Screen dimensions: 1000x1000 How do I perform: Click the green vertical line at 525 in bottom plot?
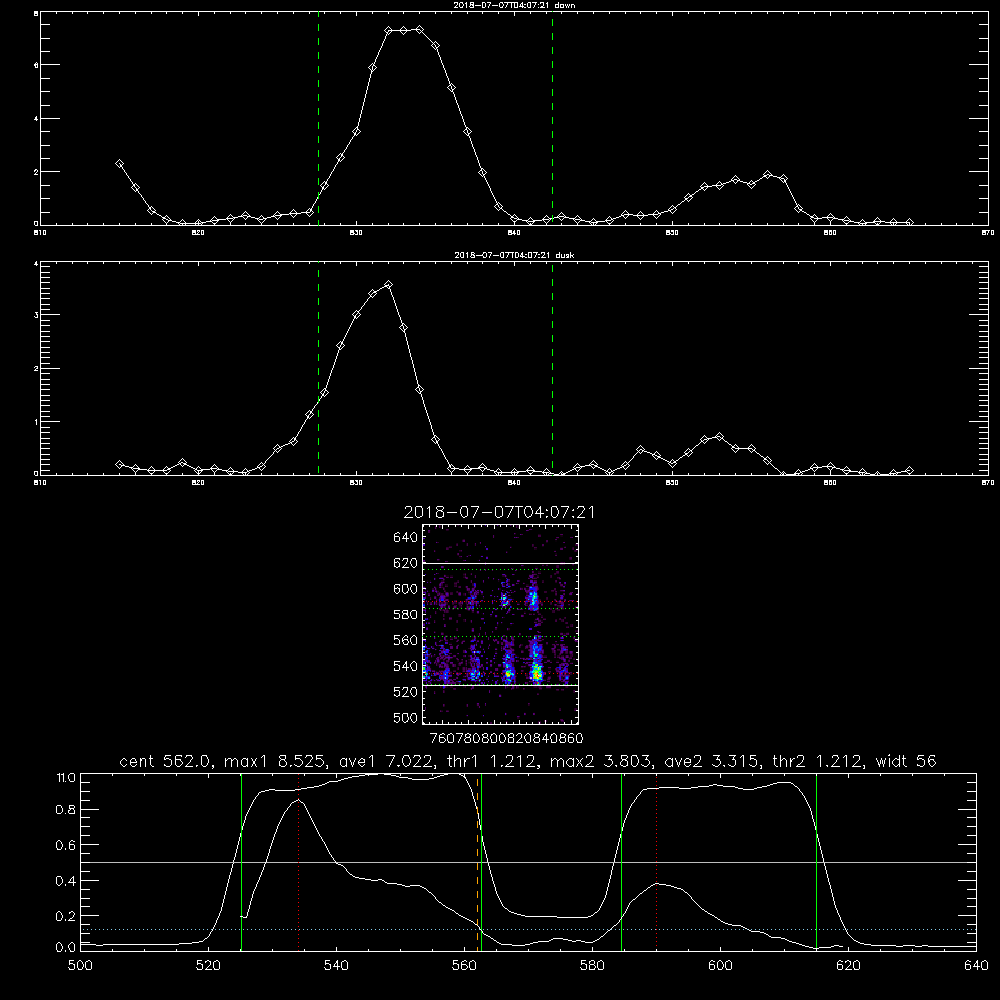click(x=241, y=862)
